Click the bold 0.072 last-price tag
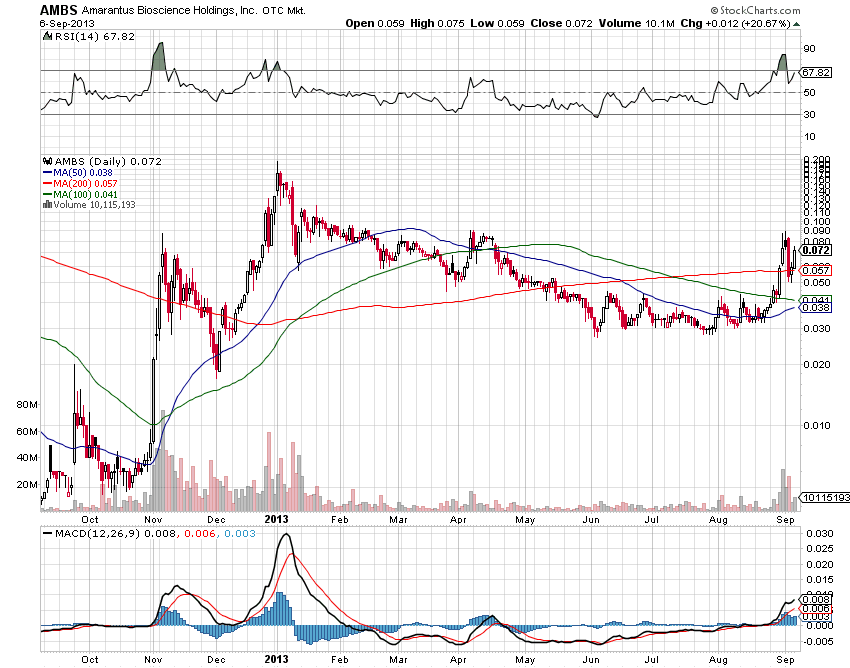This screenshot has width=850, height=668. pos(816,250)
